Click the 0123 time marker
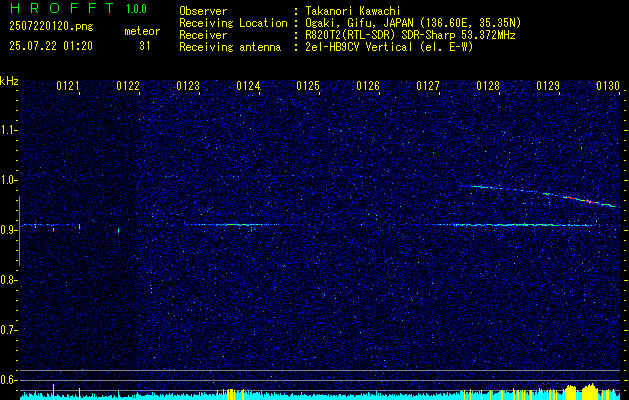The width and height of the screenshot is (629, 400). pos(188,86)
